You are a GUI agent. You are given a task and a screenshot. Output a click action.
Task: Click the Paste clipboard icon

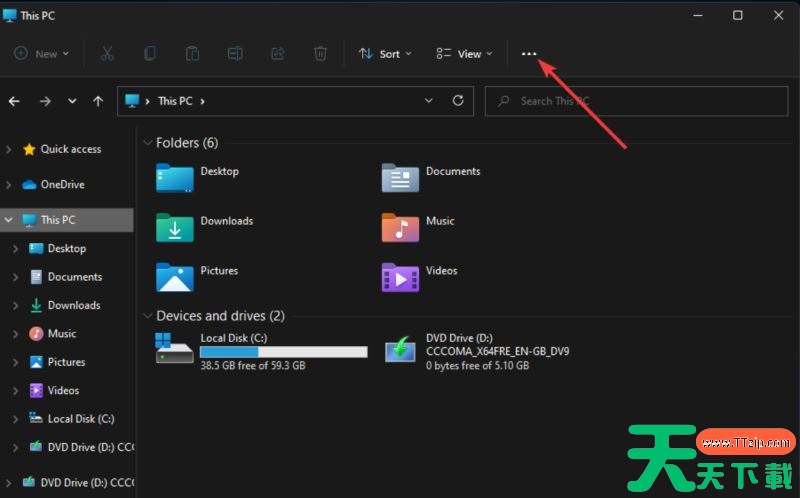(x=192, y=54)
